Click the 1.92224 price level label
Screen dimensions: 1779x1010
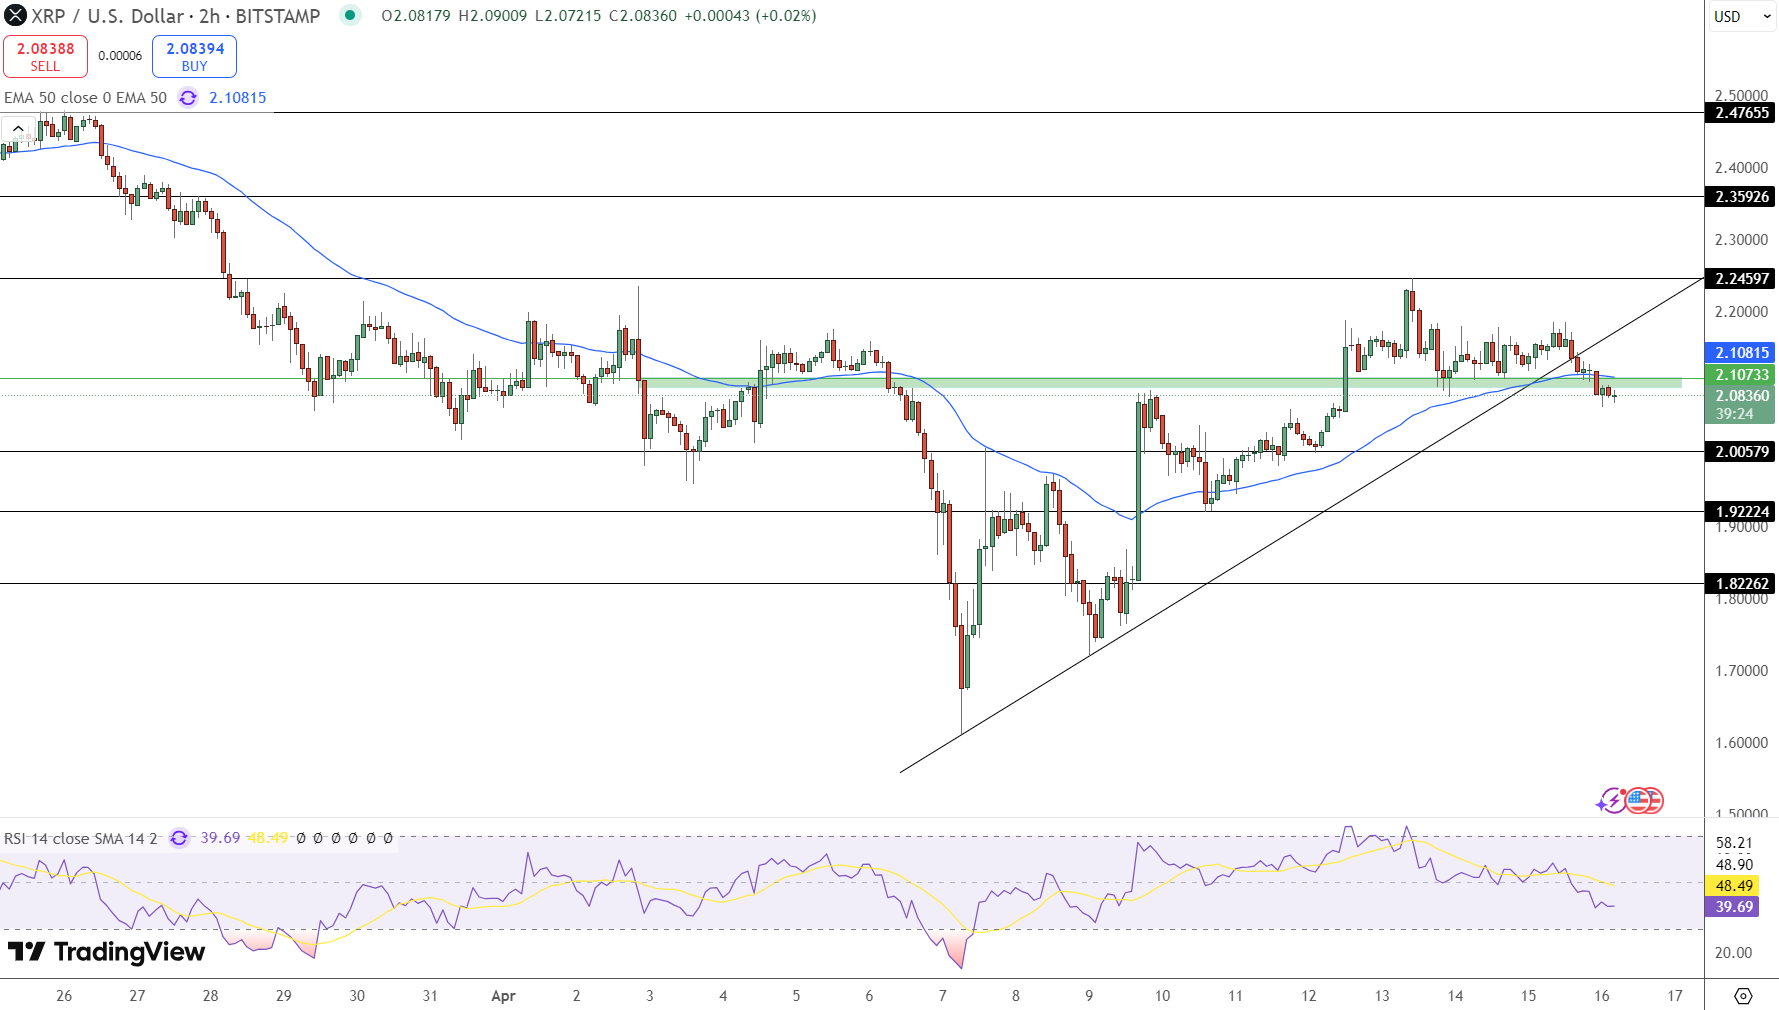[1742, 512]
